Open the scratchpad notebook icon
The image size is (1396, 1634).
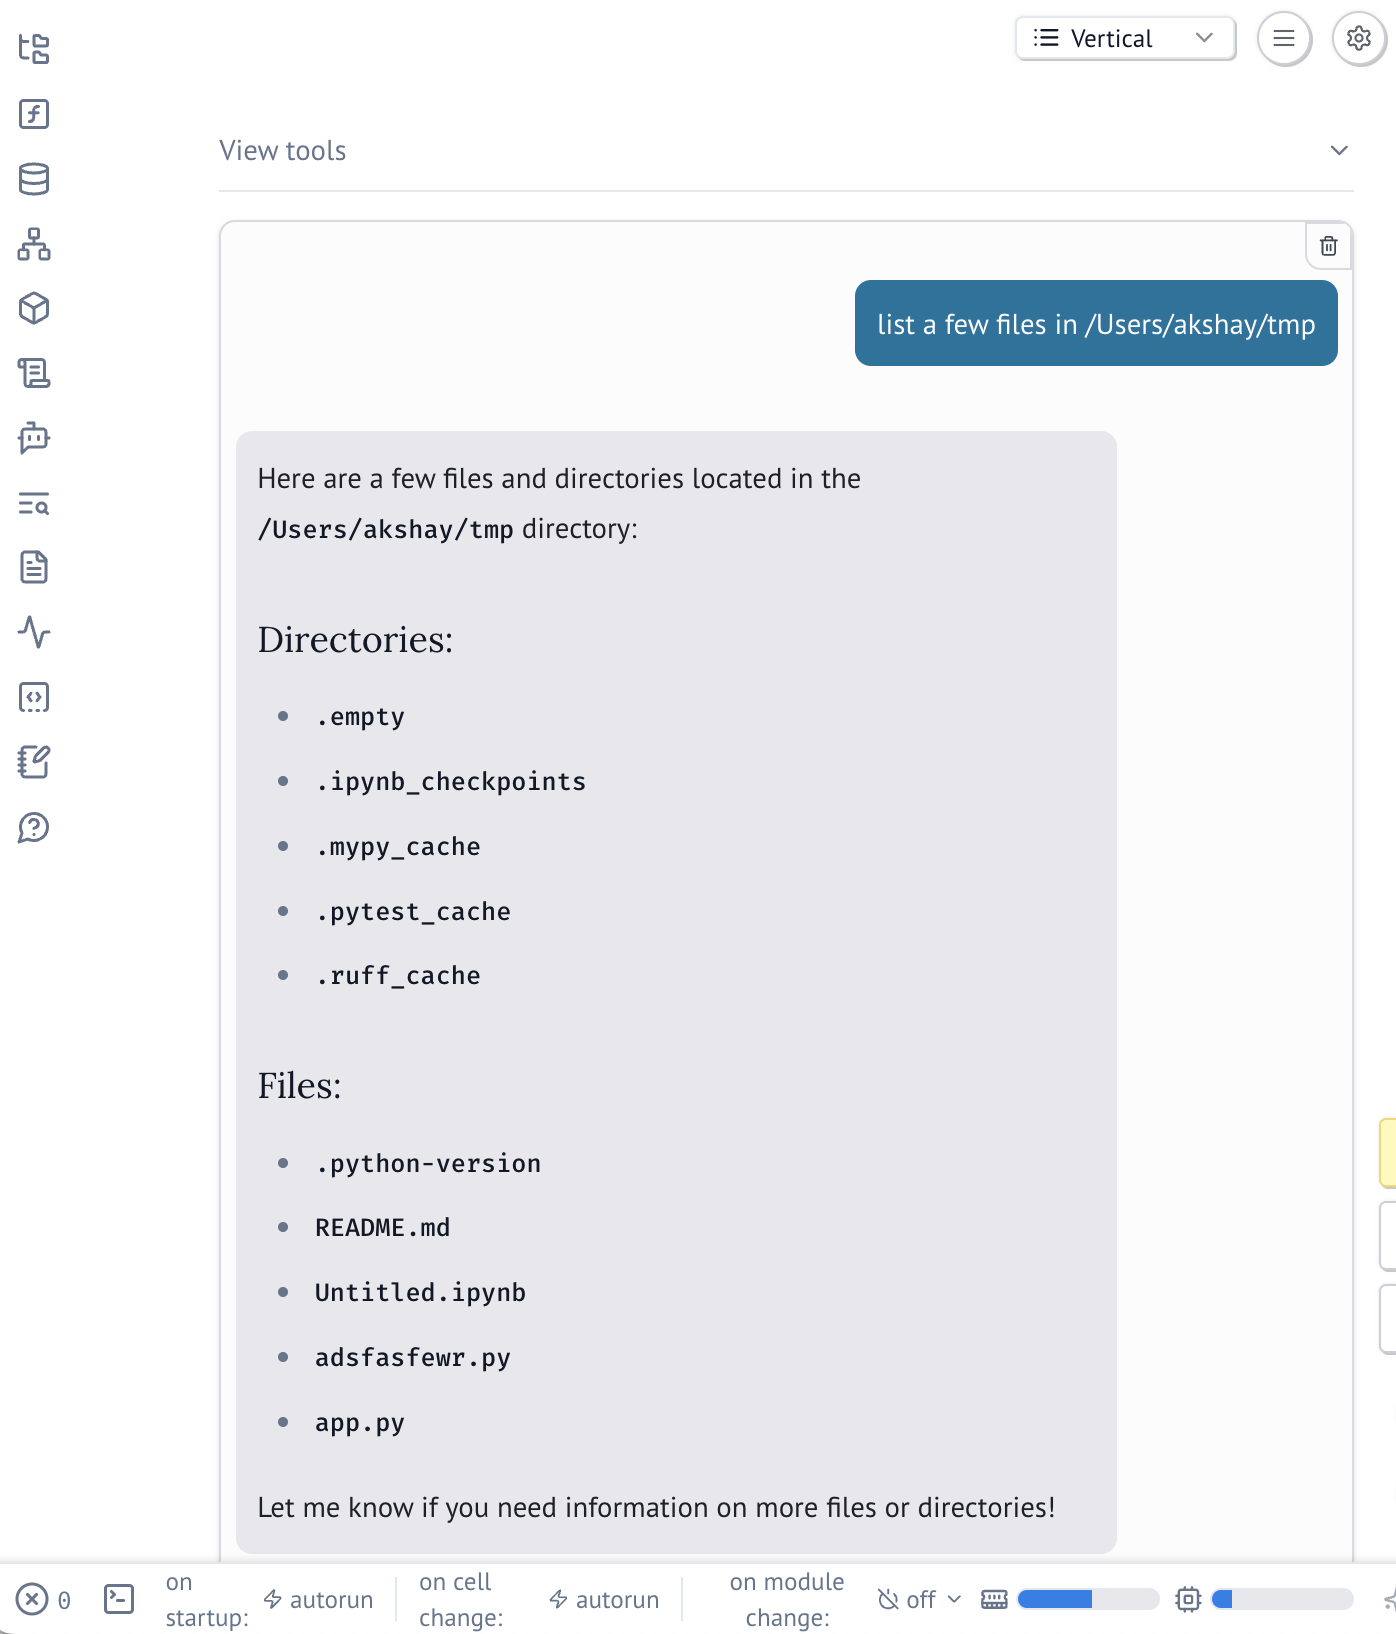point(34,762)
